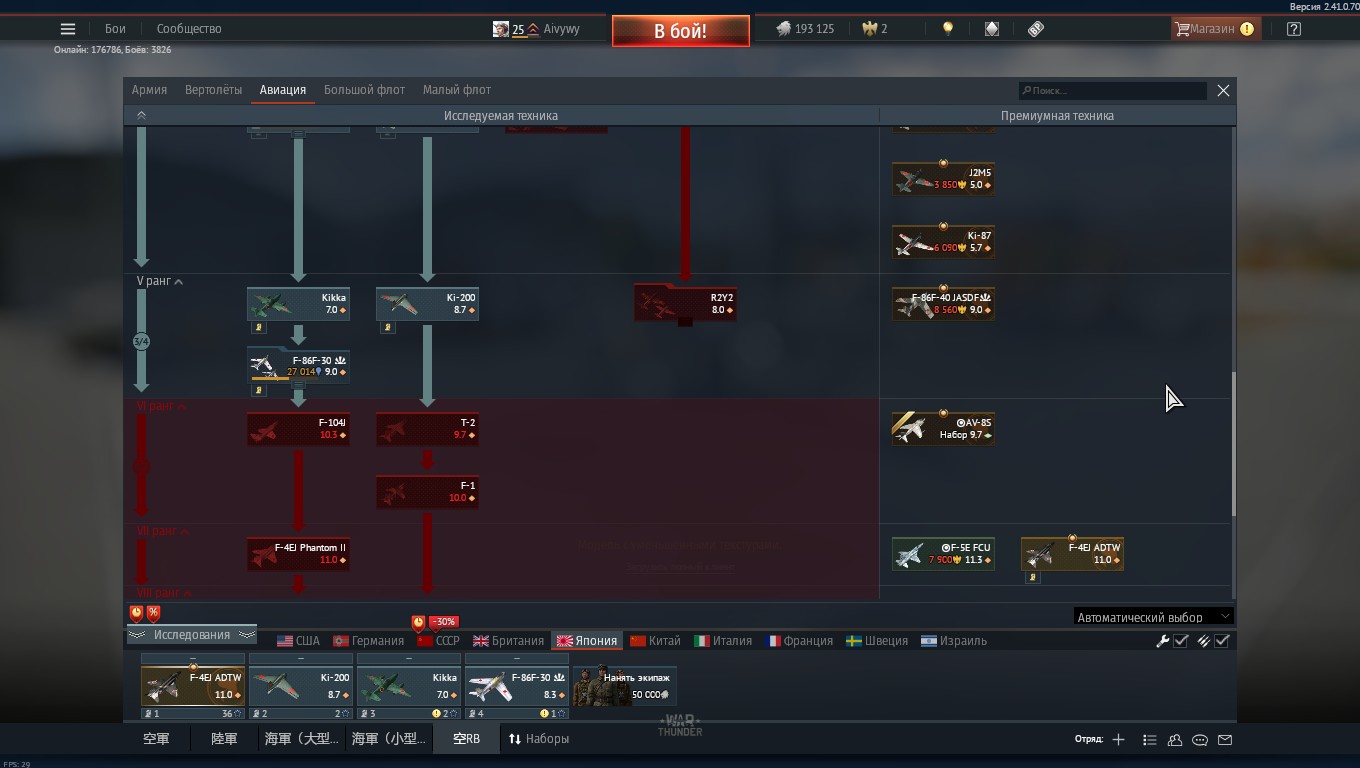Select the locked T-2 aircraft

pyautogui.click(x=427, y=429)
